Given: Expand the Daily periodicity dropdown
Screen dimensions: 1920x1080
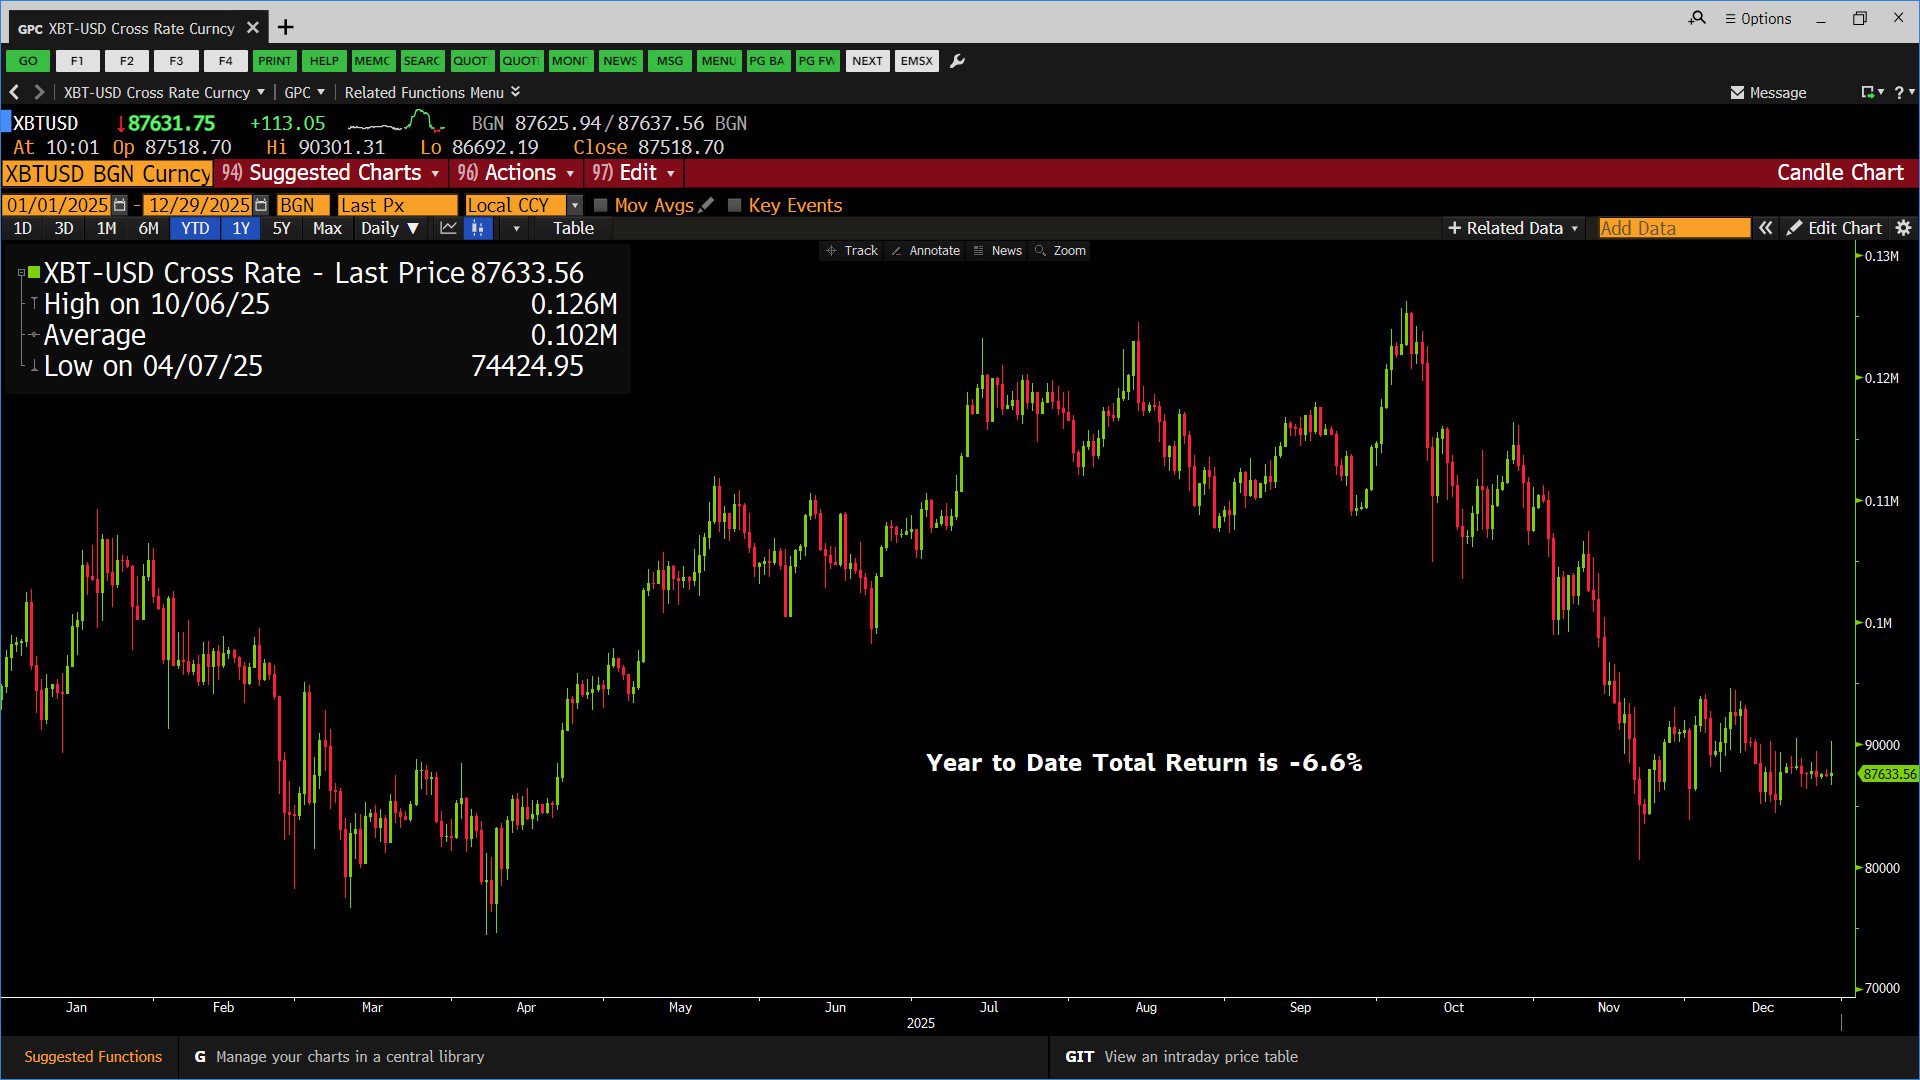Looking at the screenshot, I should click(x=389, y=228).
